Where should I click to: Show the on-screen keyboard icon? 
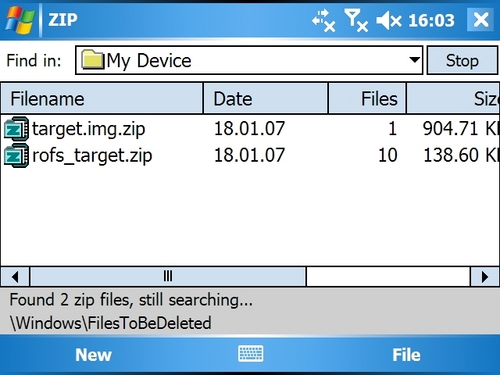click(x=251, y=354)
